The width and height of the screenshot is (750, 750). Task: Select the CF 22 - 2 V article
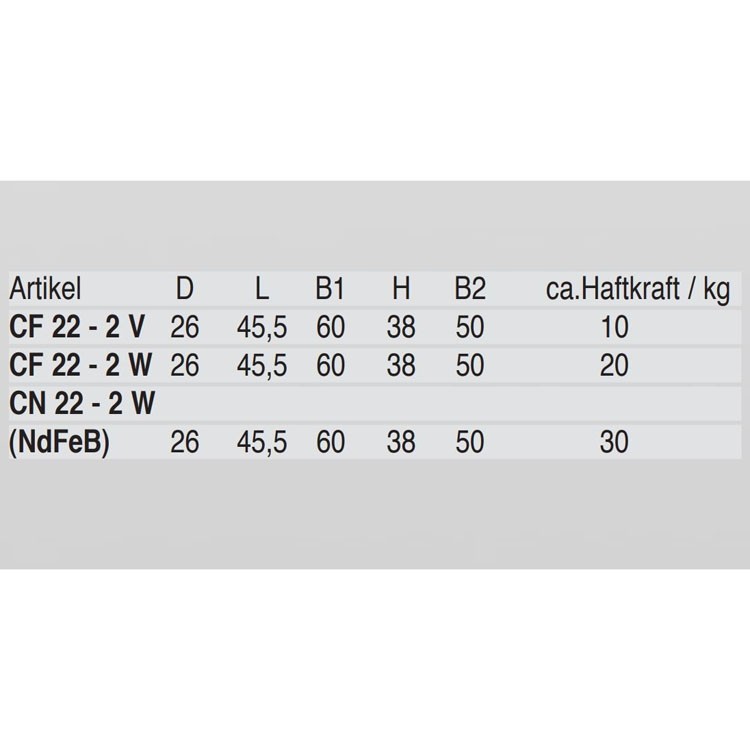coord(77,327)
